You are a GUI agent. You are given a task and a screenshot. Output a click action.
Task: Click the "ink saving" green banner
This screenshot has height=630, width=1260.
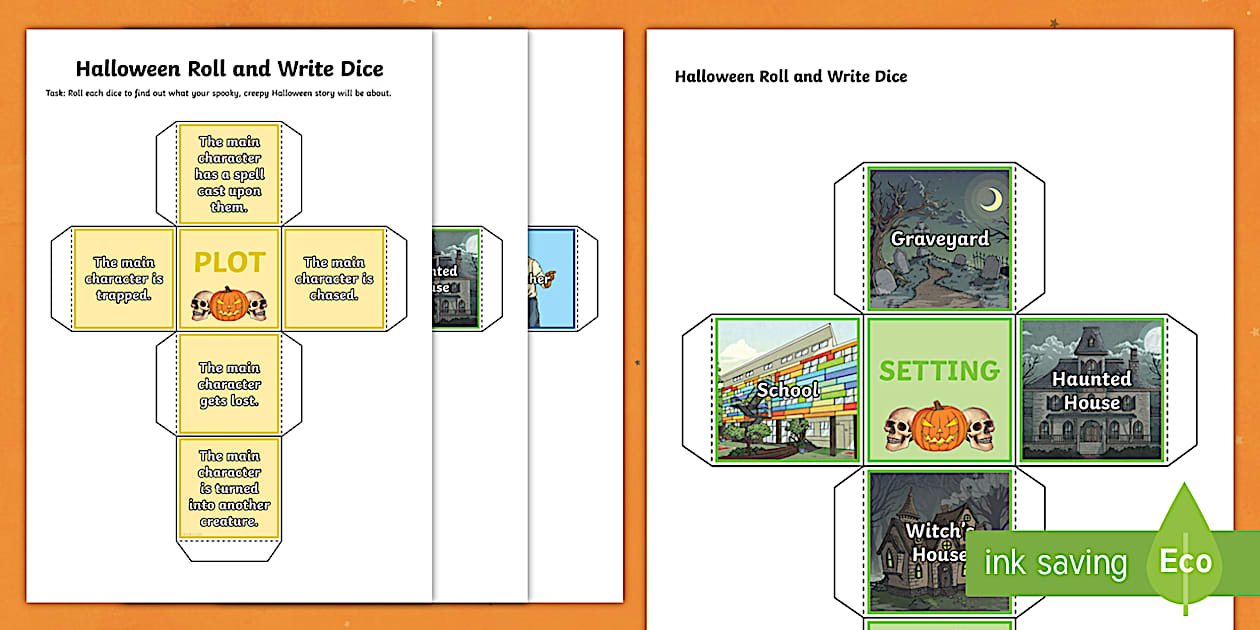pos(1055,563)
